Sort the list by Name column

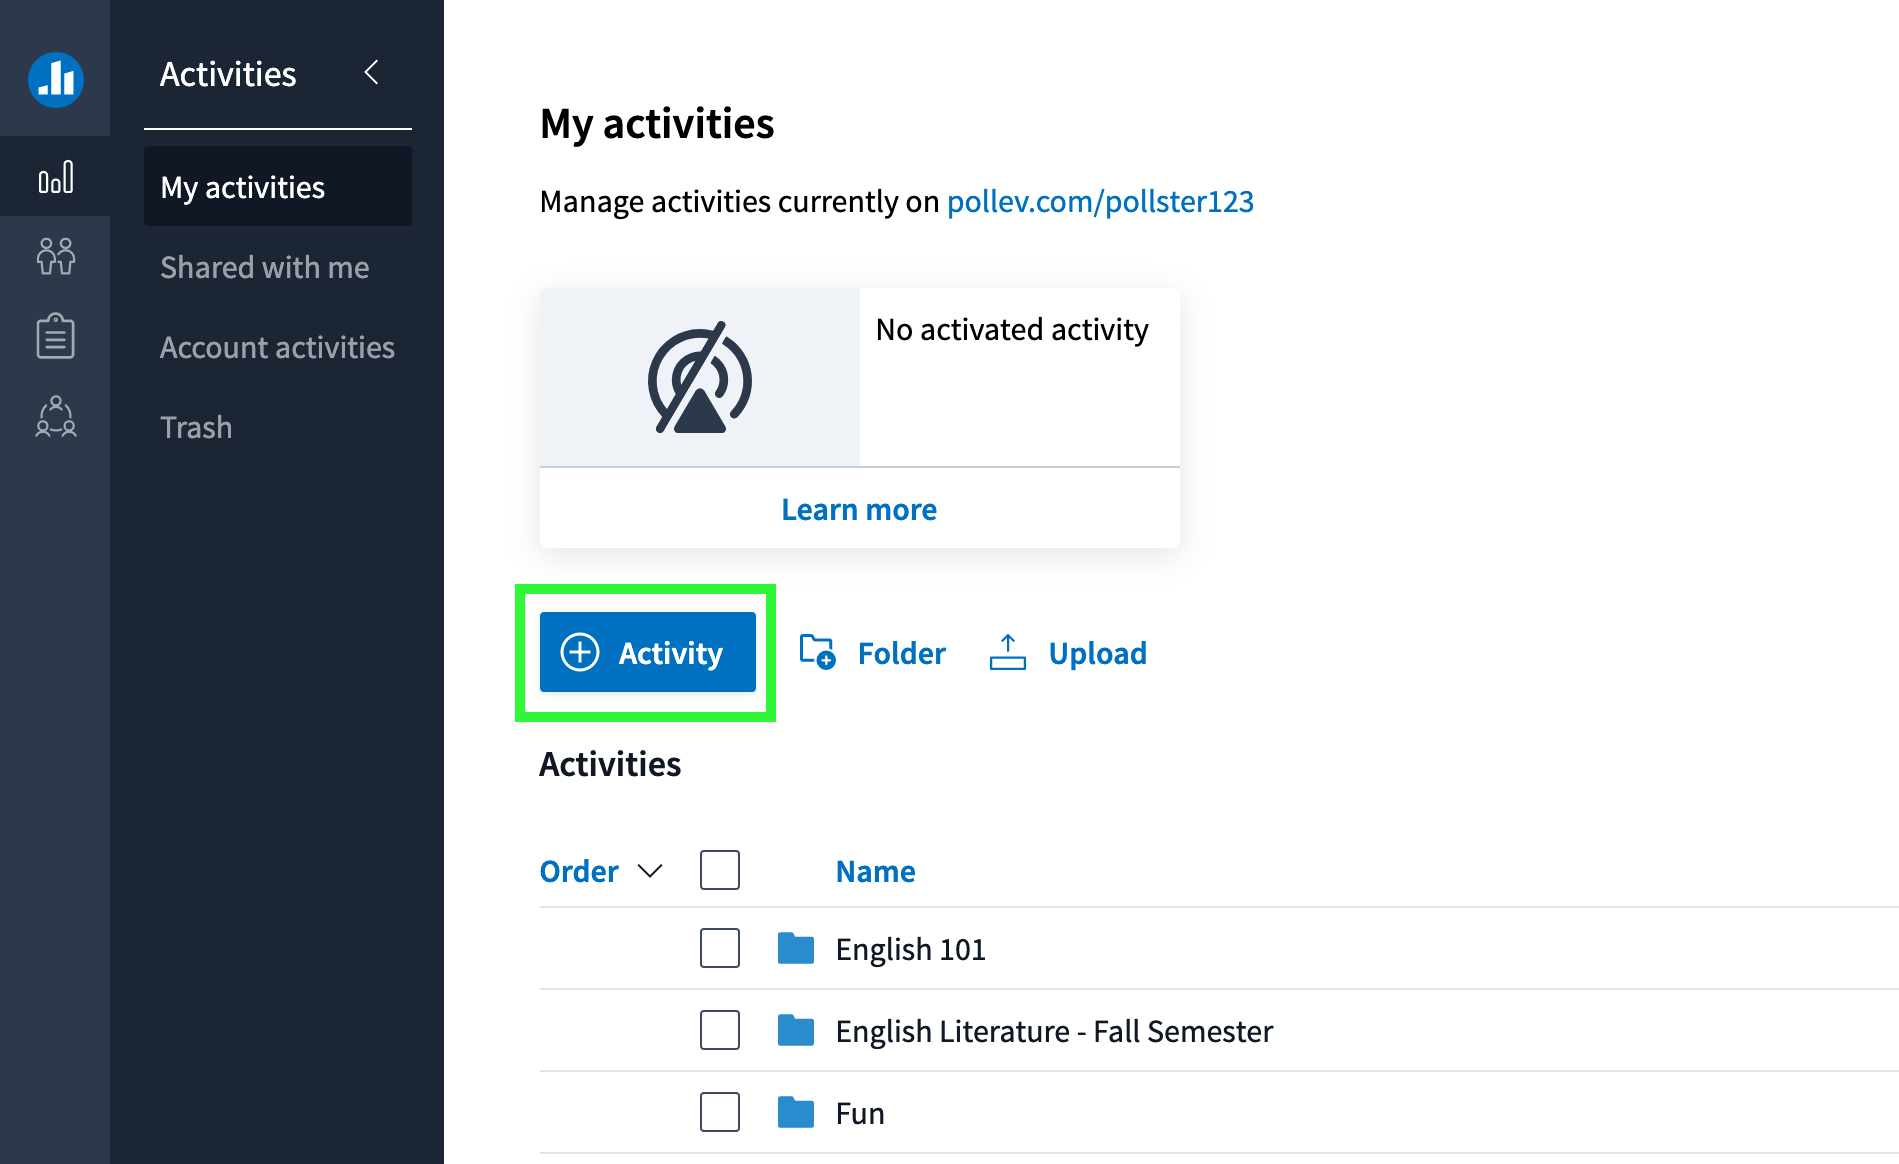pyautogui.click(x=875, y=871)
